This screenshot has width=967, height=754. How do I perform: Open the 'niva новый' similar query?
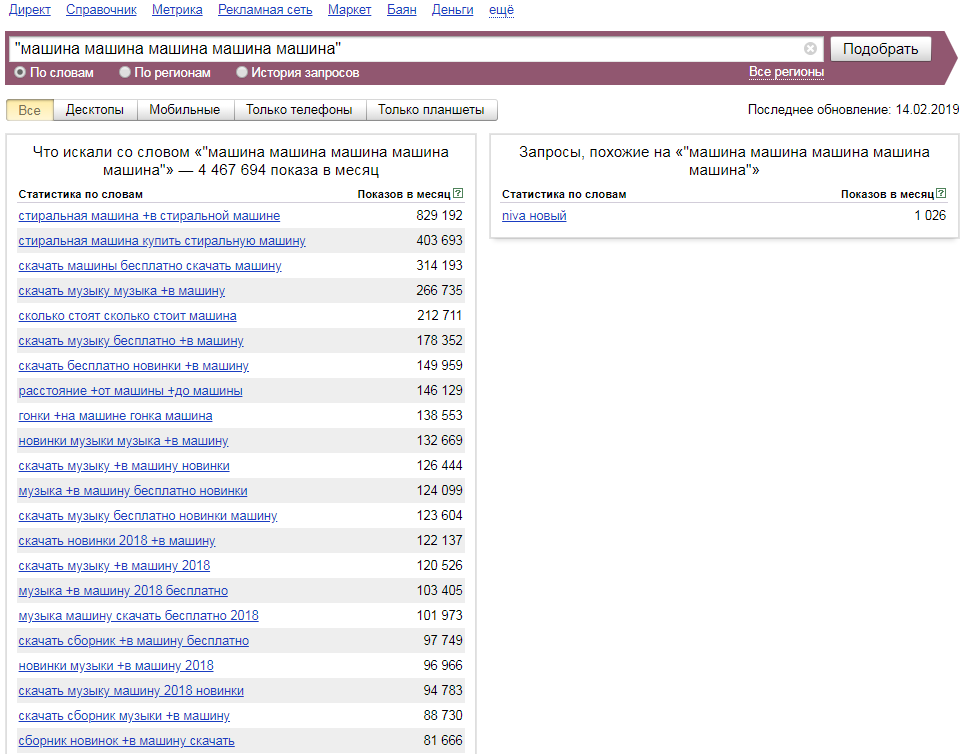coord(534,216)
